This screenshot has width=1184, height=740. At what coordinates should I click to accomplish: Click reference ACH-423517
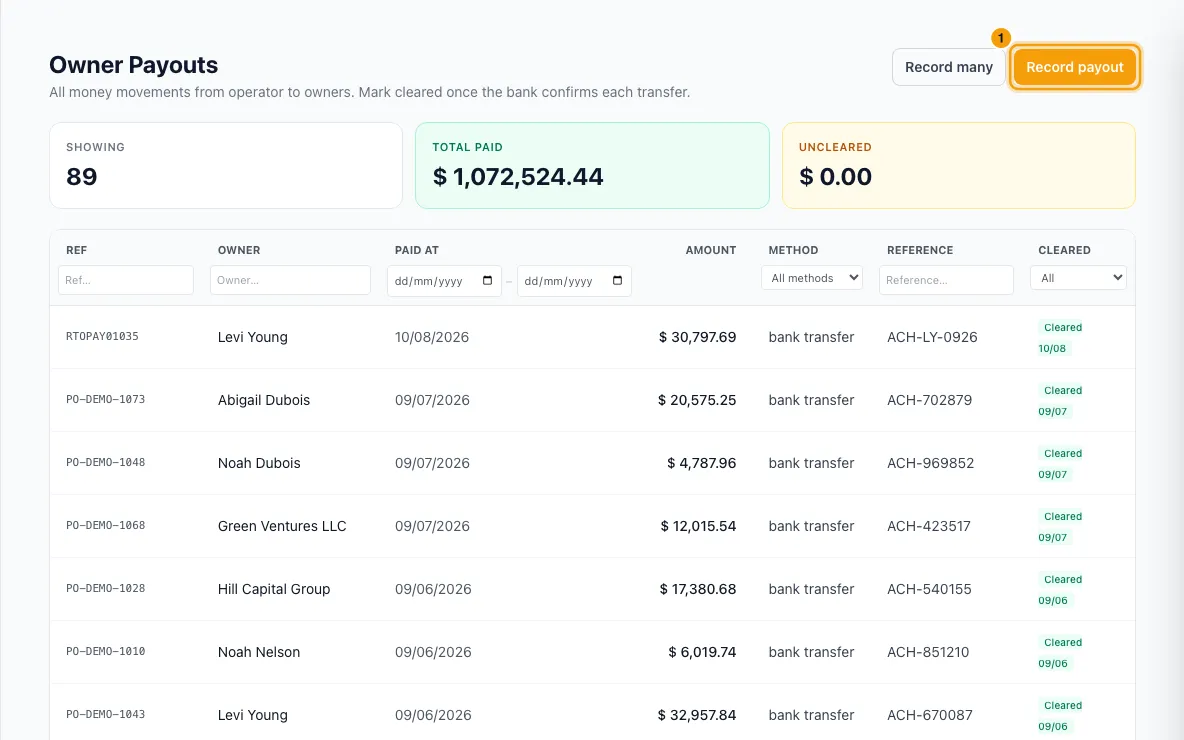pos(929,526)
